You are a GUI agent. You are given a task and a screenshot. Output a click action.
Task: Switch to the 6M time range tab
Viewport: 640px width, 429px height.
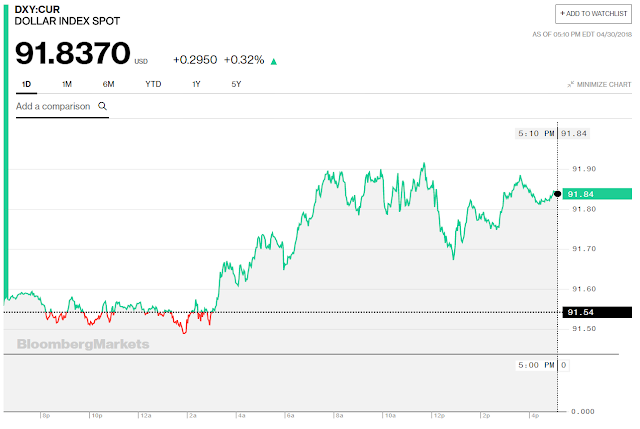pyautogui.click(x=108, y=84)
